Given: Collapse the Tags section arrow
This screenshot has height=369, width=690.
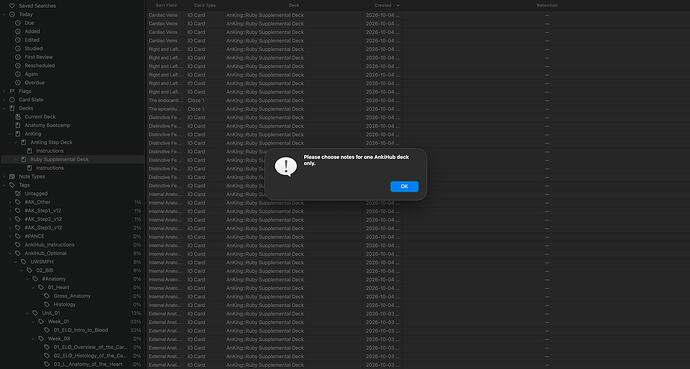Looking at the screenshot, I should [x=4, y=185].
